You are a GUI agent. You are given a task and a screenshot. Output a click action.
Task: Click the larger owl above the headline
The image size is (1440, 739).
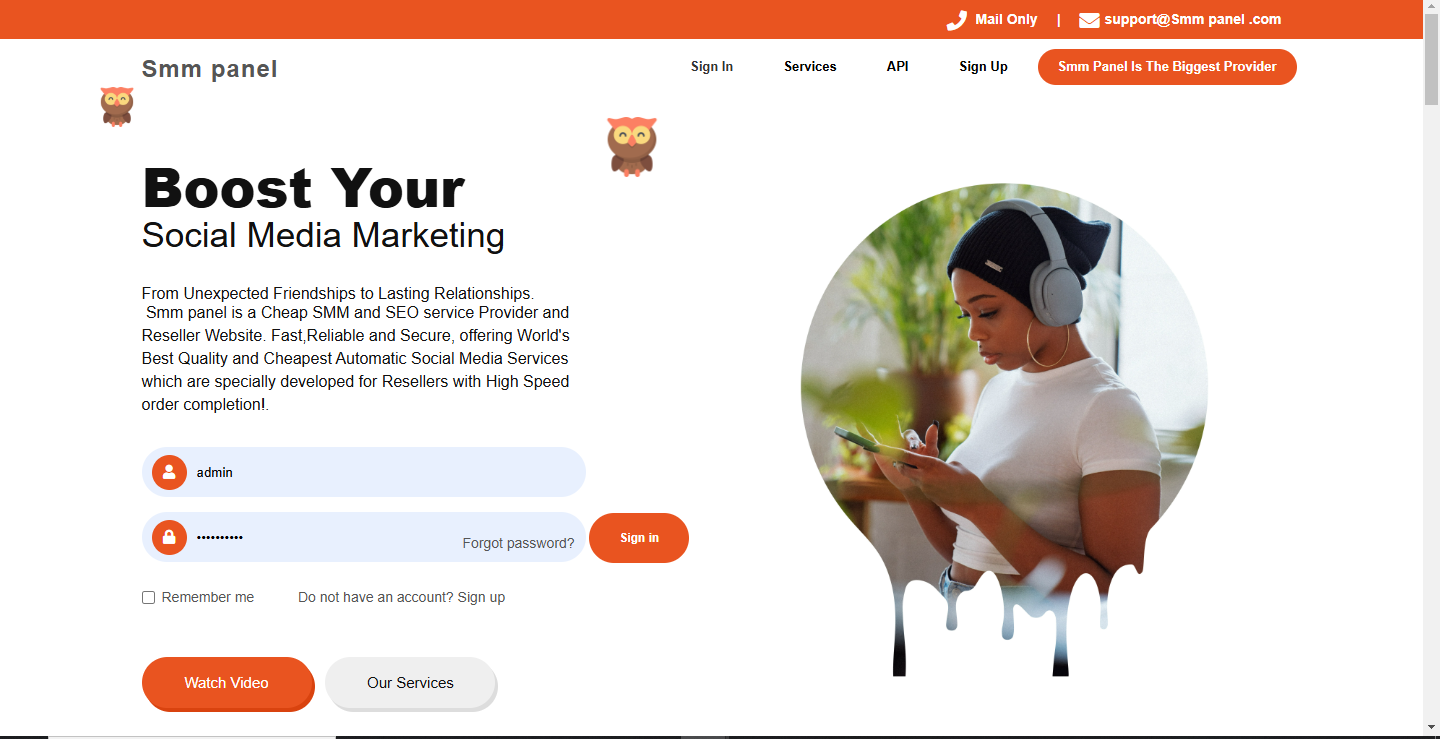(x=632, y=147)
